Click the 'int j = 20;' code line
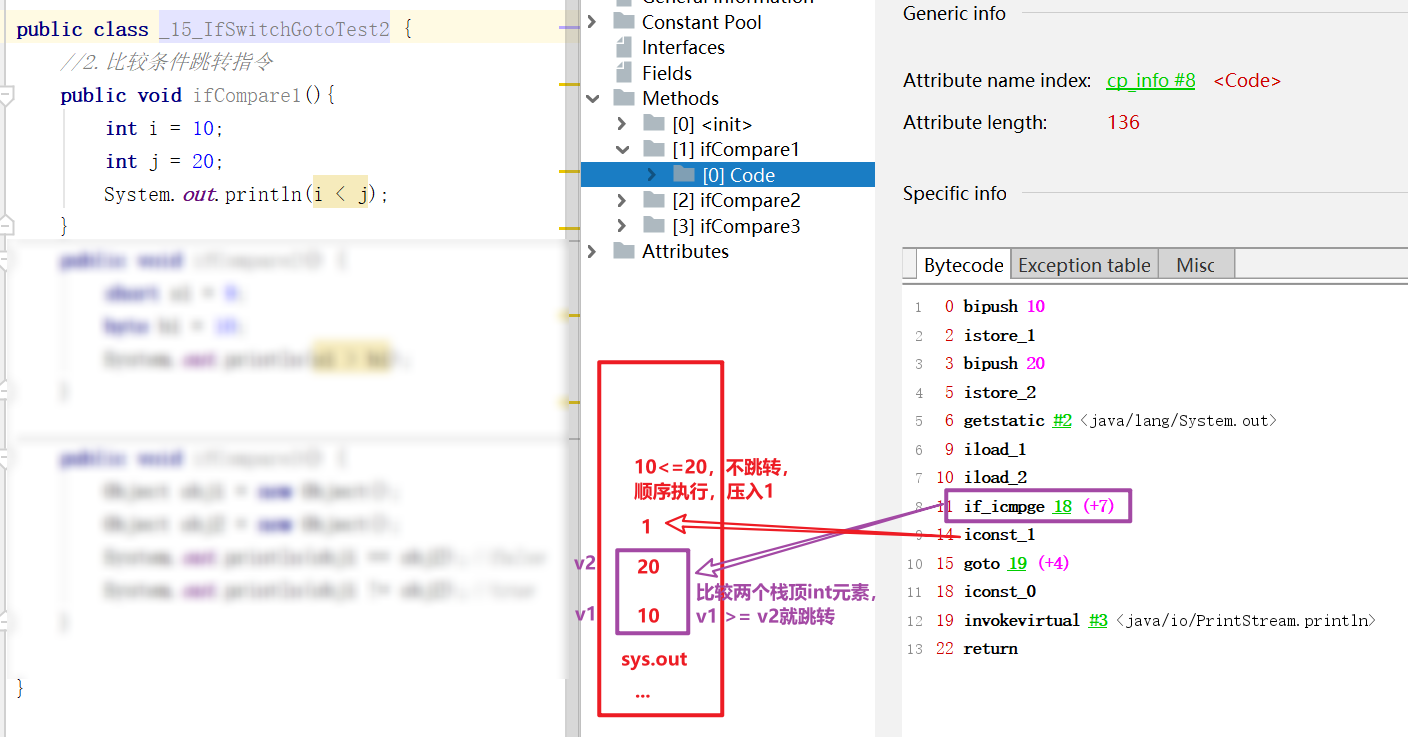The image size is (1408, 737). 164,161
